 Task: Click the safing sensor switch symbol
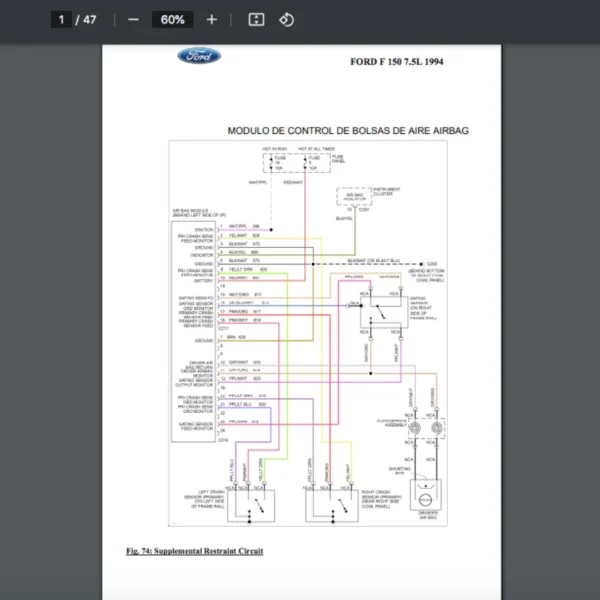(379, 307)
